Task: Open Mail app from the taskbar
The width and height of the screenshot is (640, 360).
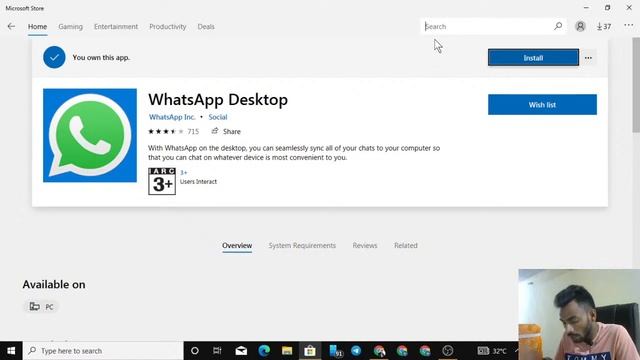Action: [x=241, y=351]
